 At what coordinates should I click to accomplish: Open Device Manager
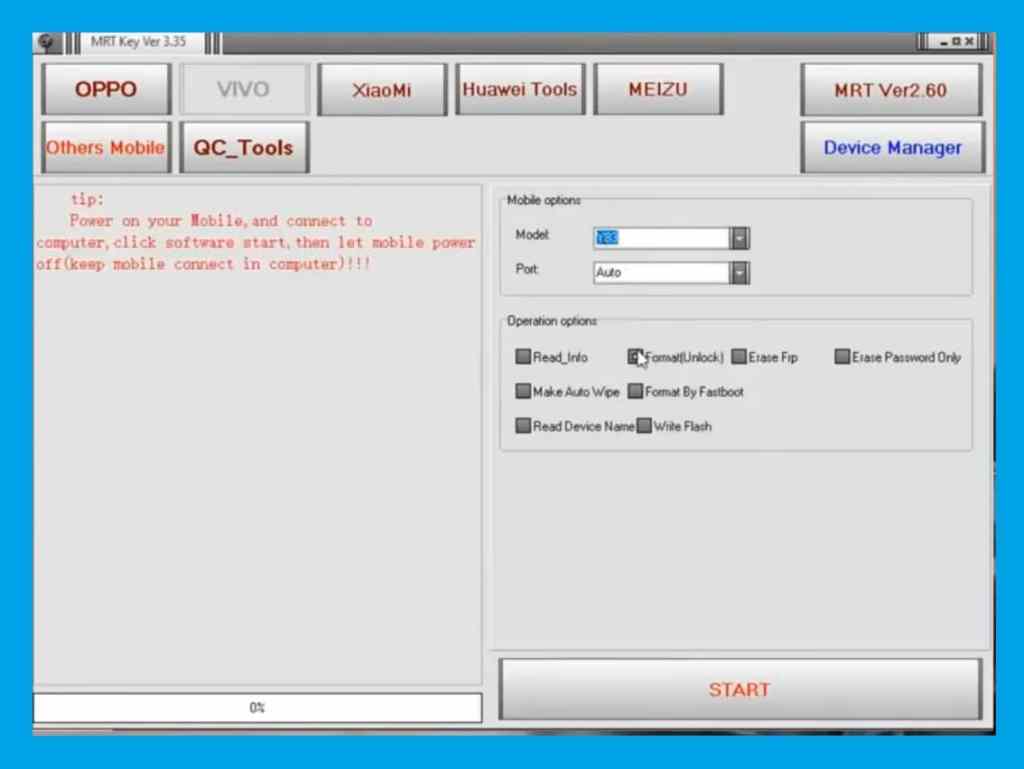(x=892, y=148)
